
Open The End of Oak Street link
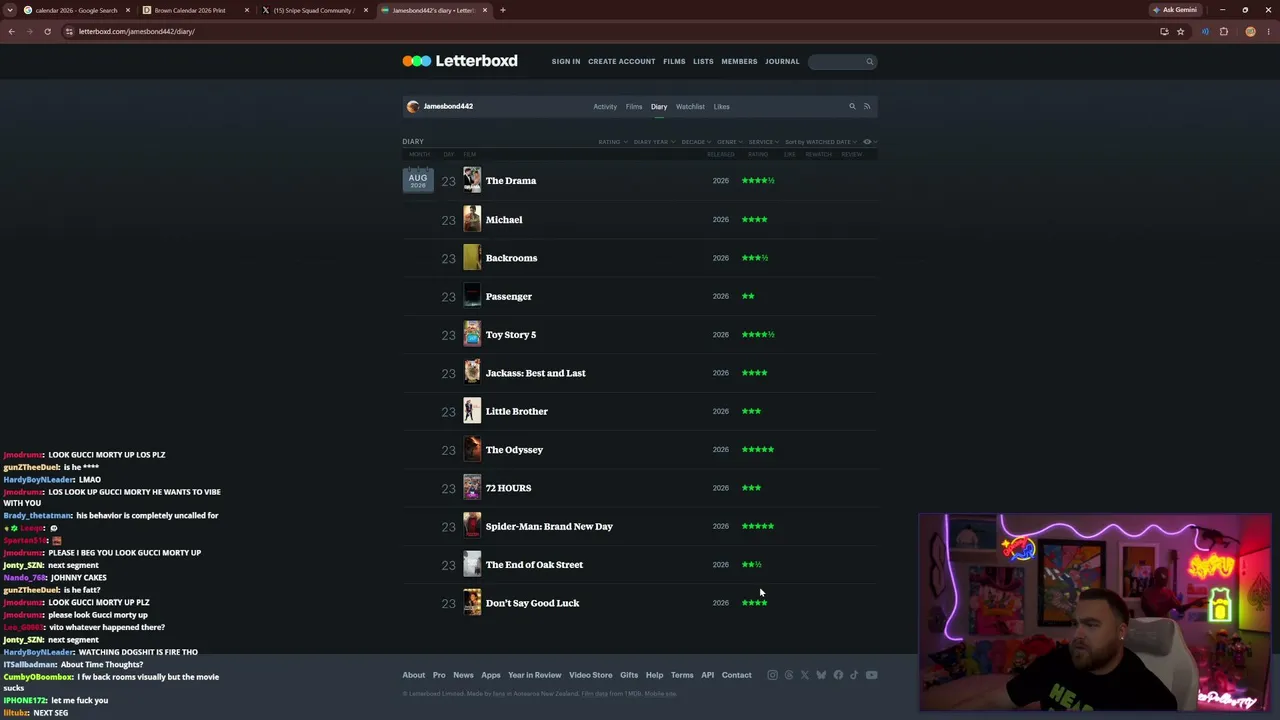tap(534, 565)
